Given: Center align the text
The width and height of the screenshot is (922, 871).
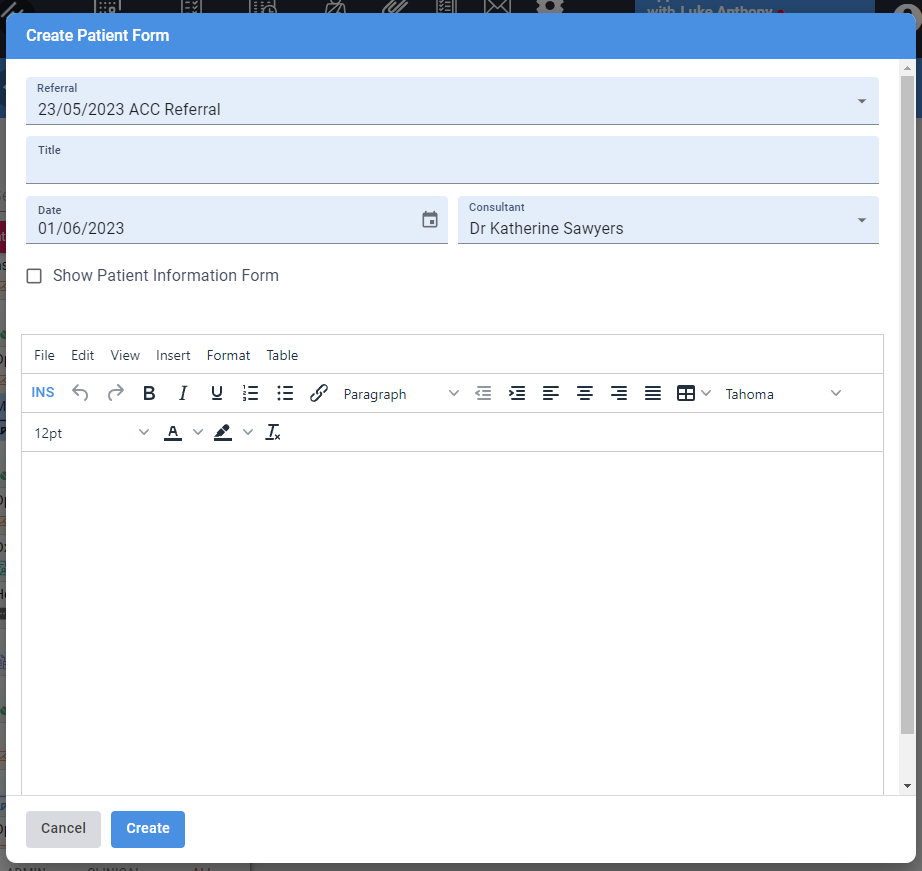Looking at the screenshot, I should point(585,394).
